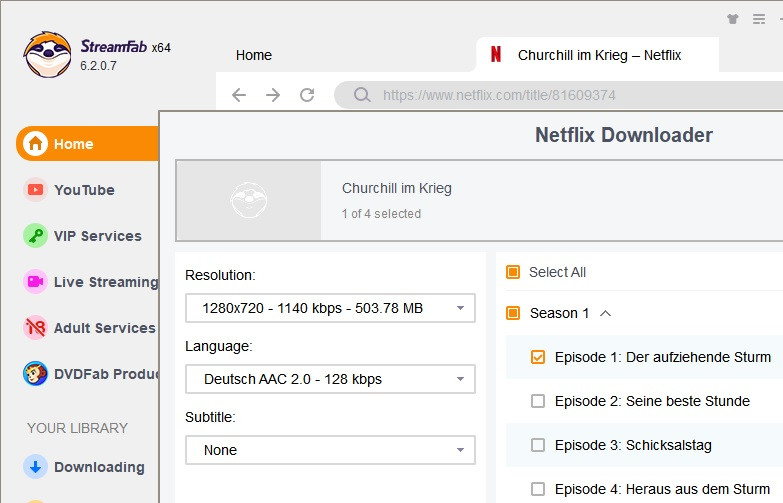Collapse Season 1 with the chevron

pos(605,313)
